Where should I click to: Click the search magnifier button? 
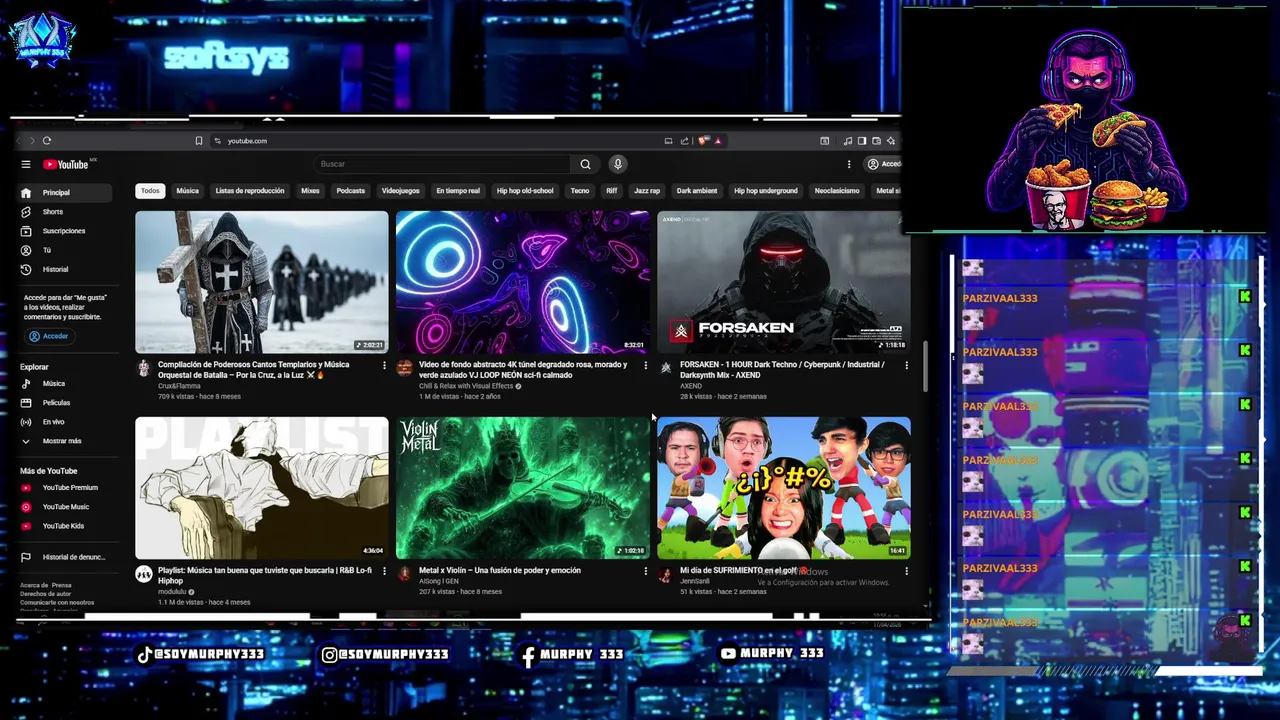[x=585, y=164]
